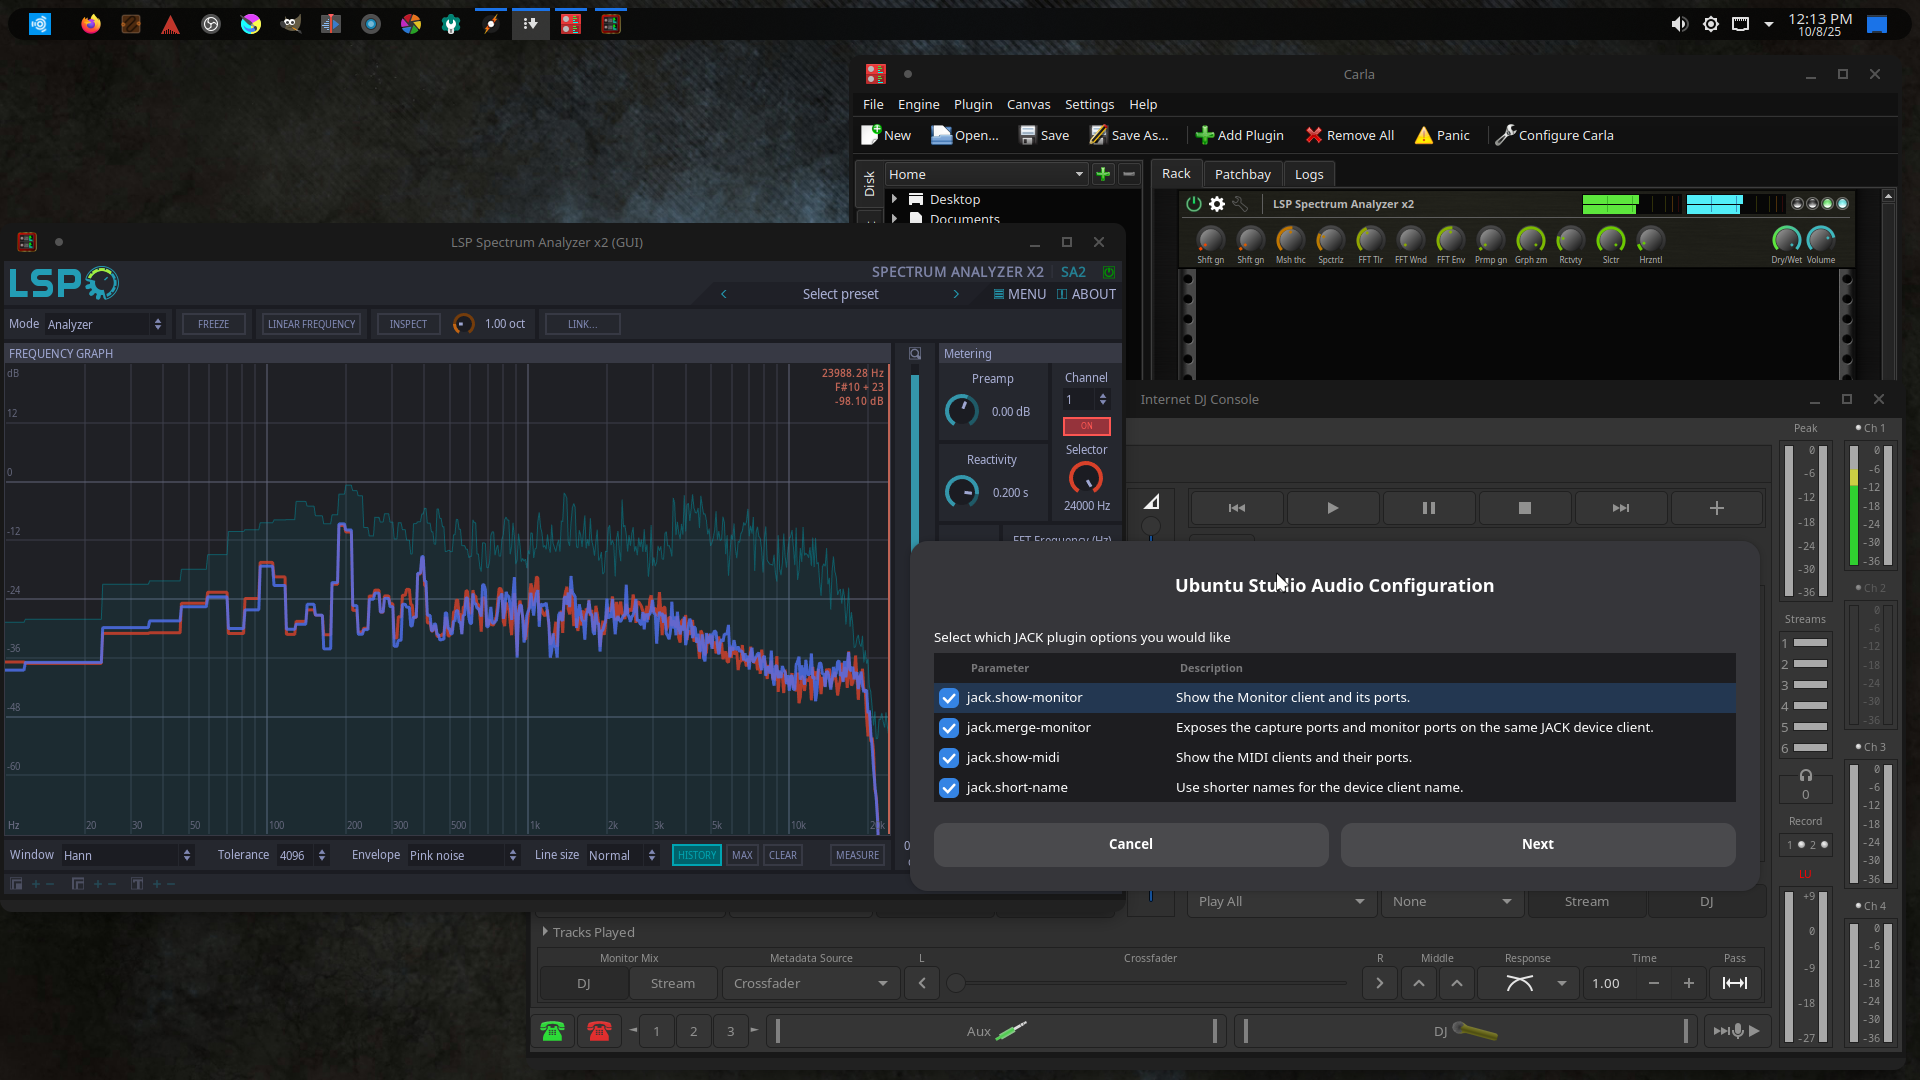Click the Crossfader slider handle
1920x1080 pixels.
pyautogui.click(x=956, y=984)
